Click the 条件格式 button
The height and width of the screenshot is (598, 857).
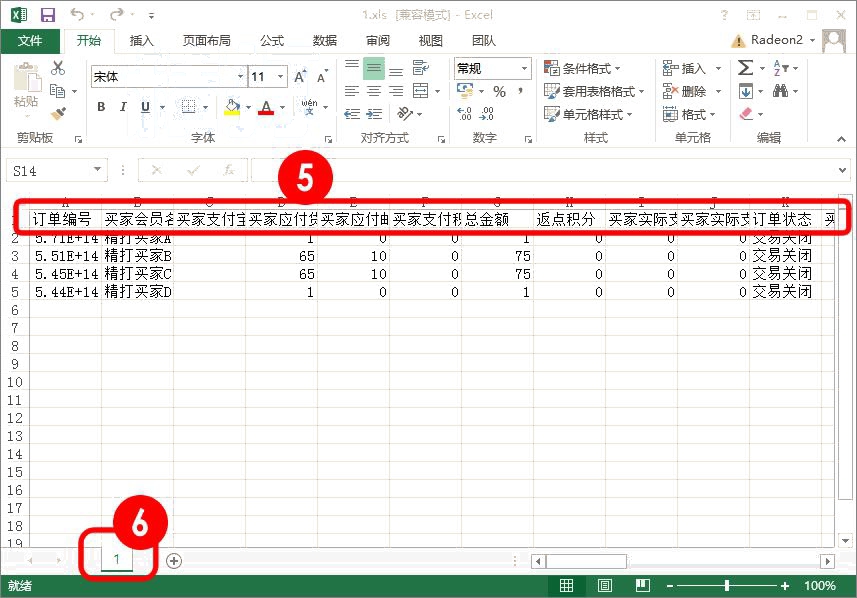click(x=583, y=68)
